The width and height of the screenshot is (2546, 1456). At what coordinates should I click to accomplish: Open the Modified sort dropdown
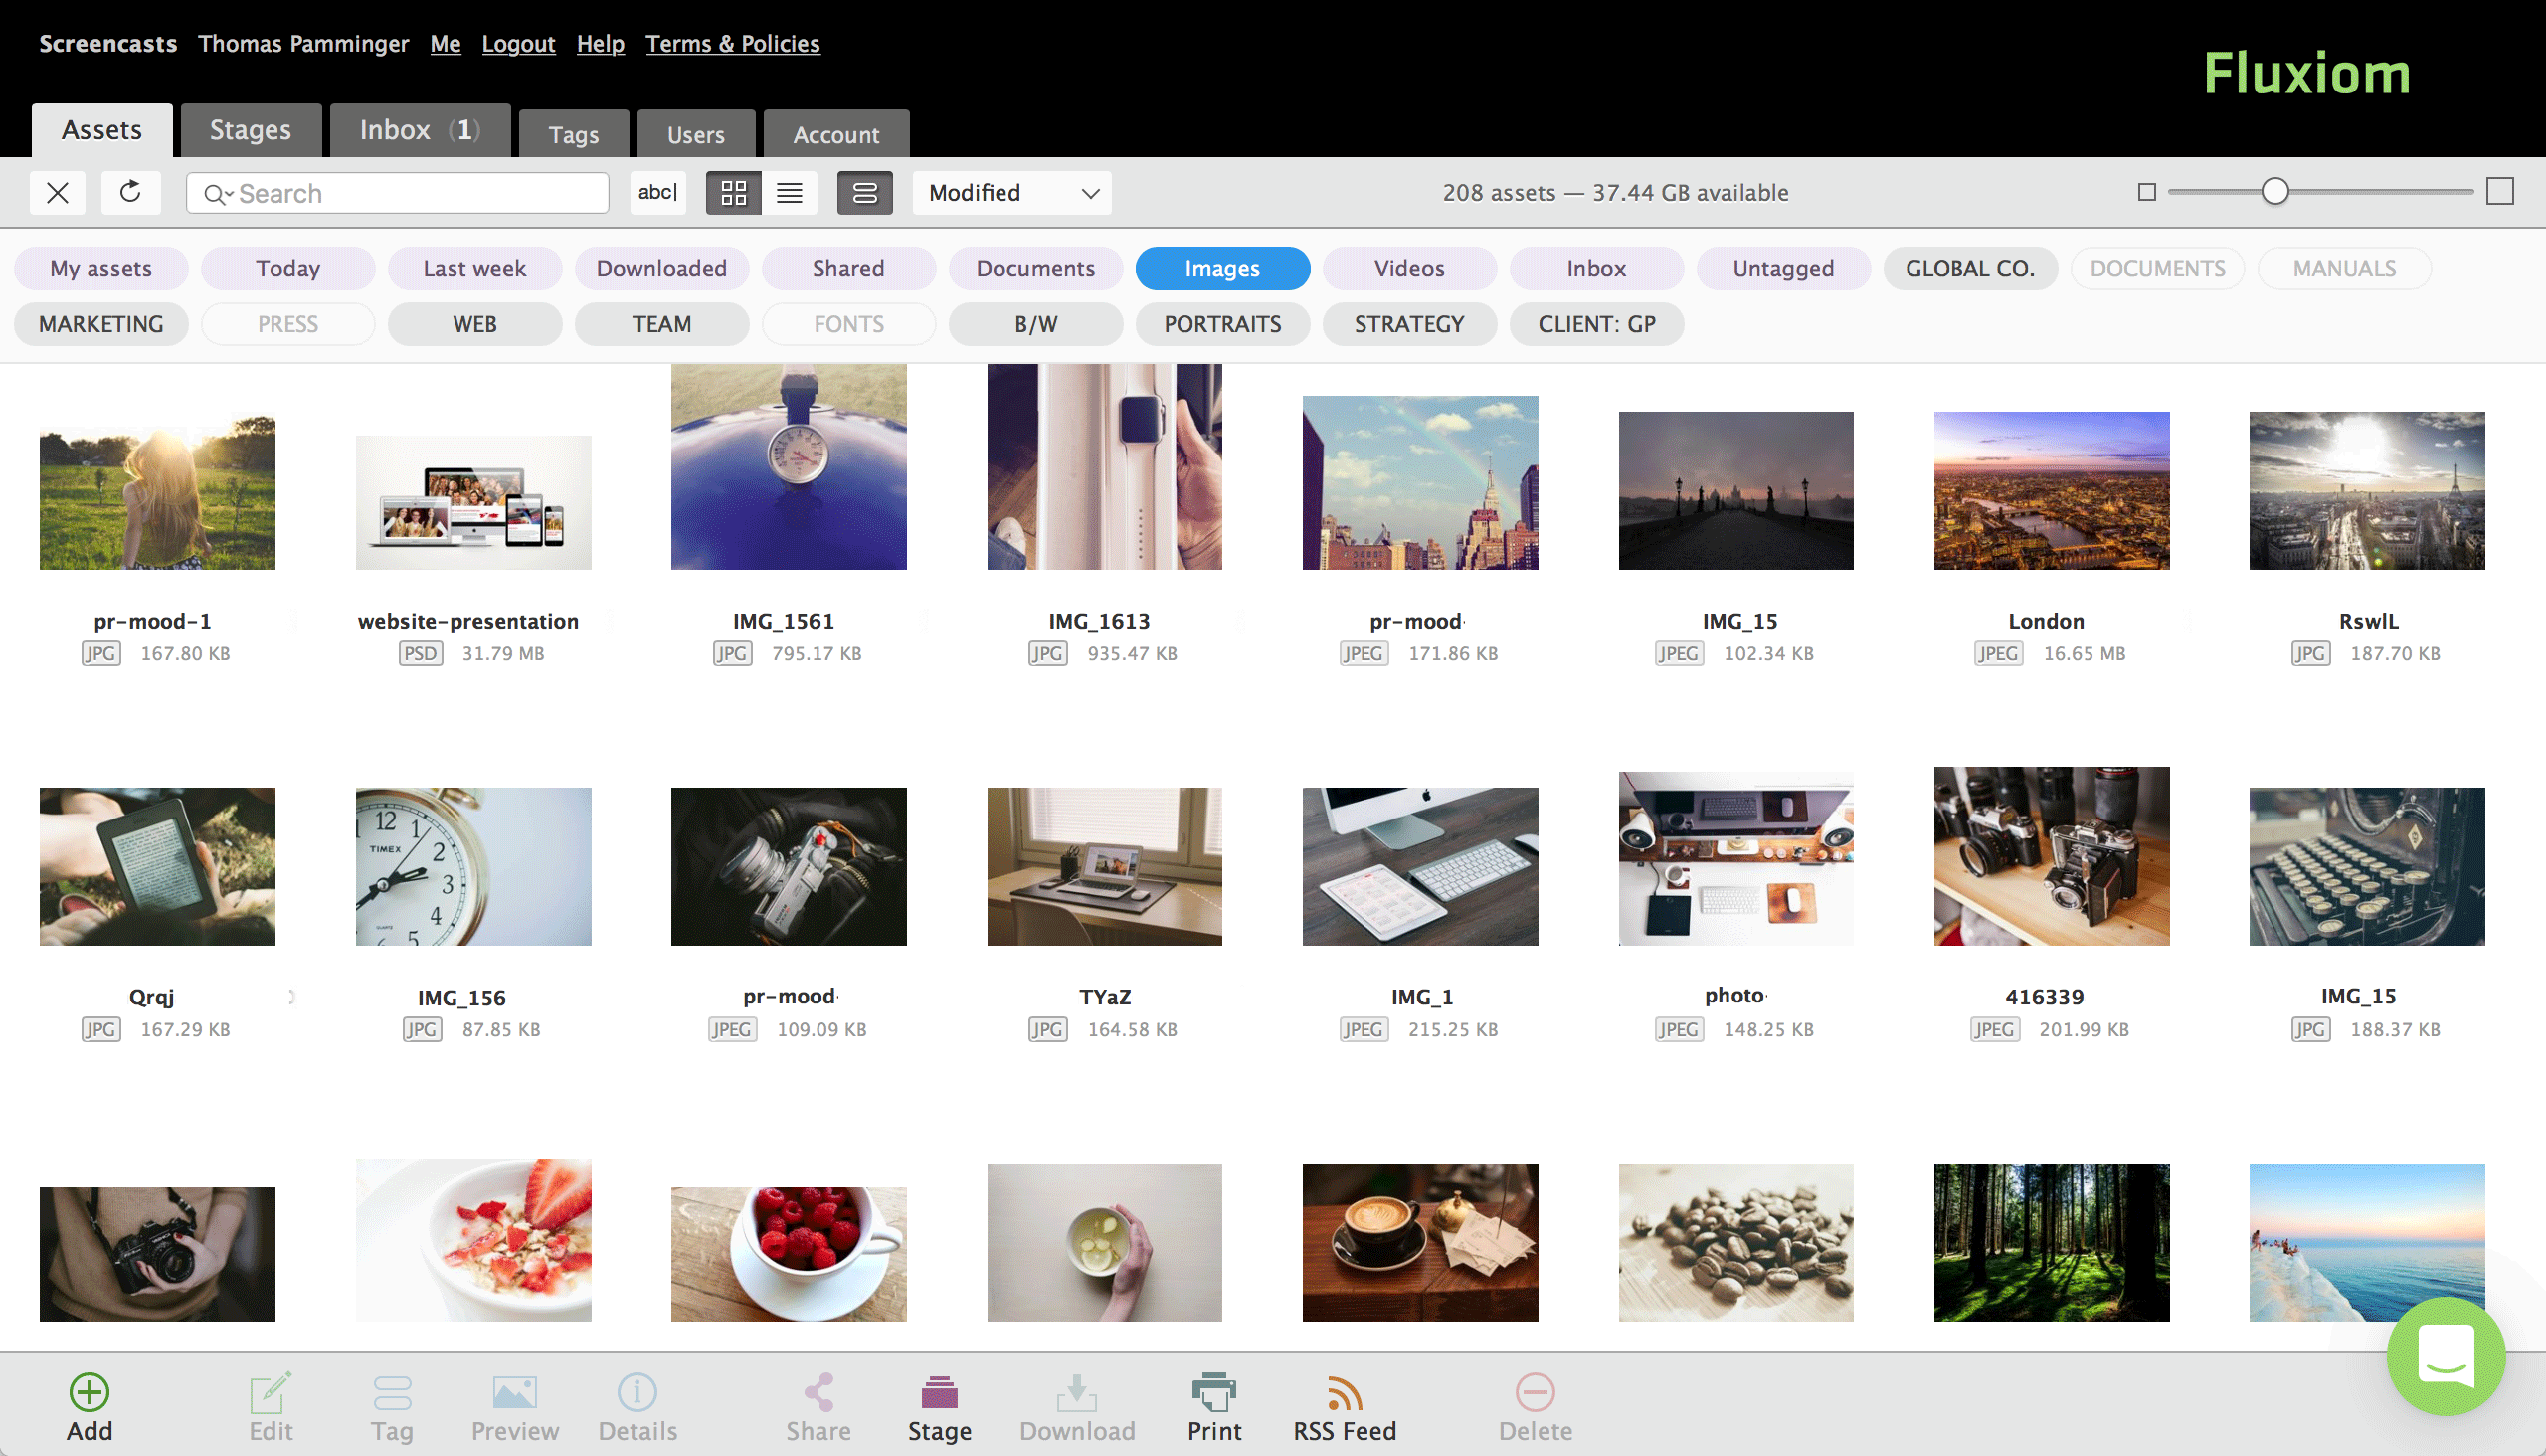coord(1010,192)
